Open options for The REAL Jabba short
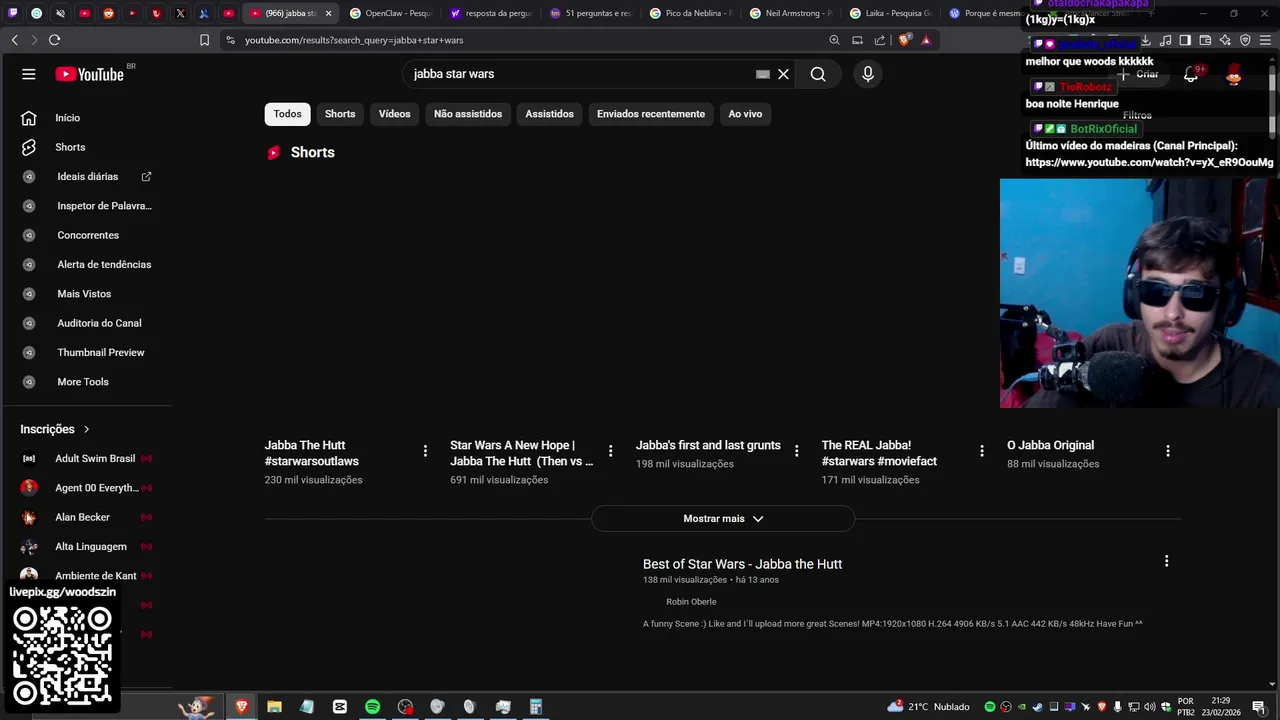The width and height of the screenshot is (1280, 720). click(982, 451)
